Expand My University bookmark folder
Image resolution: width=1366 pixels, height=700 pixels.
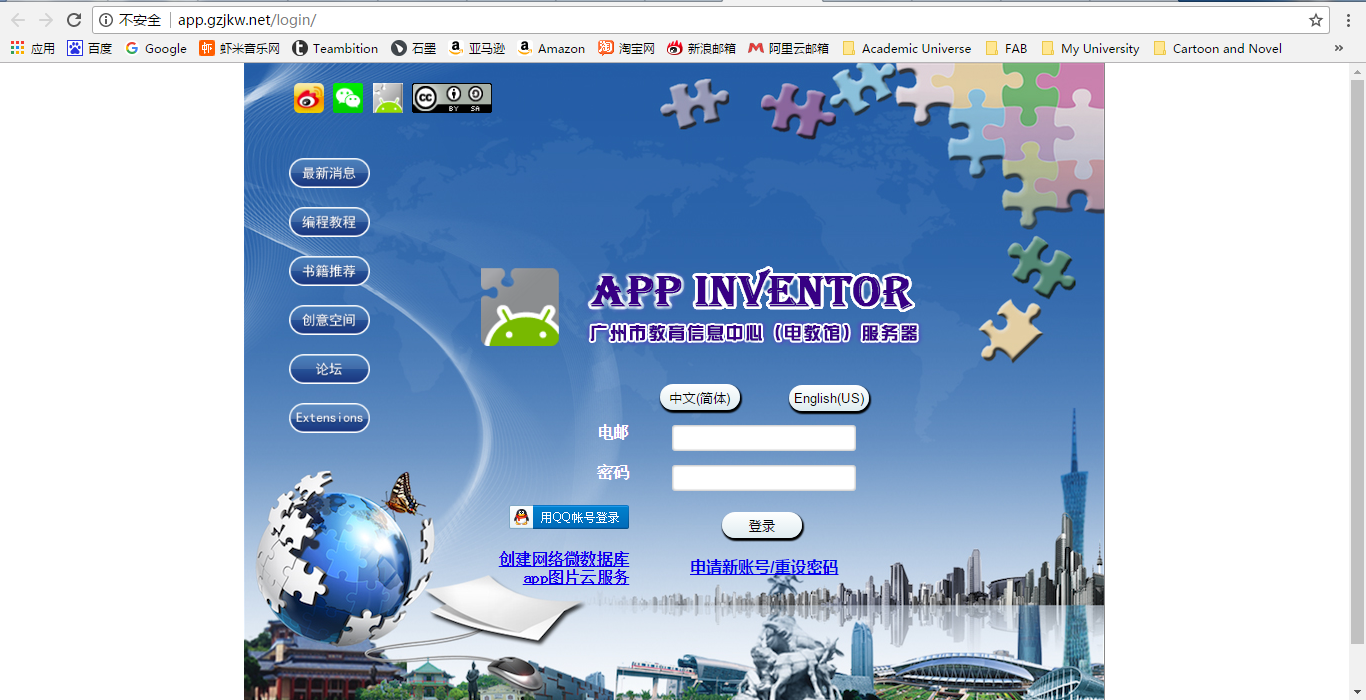pos(1090,48)
